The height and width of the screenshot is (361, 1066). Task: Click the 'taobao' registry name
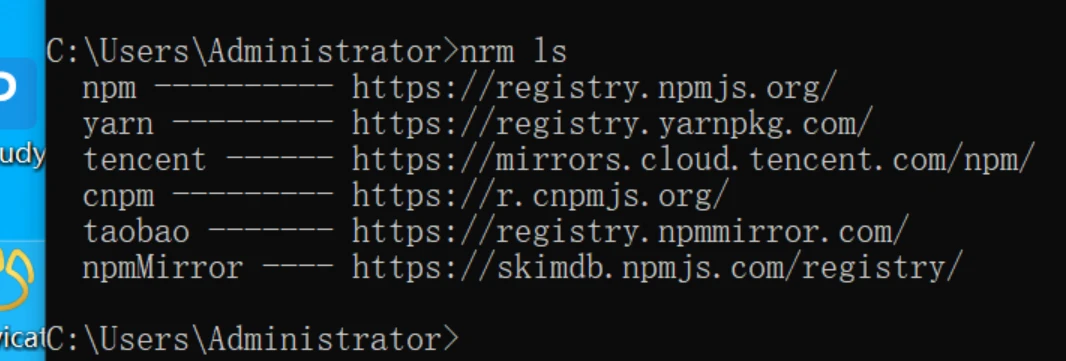136,232
